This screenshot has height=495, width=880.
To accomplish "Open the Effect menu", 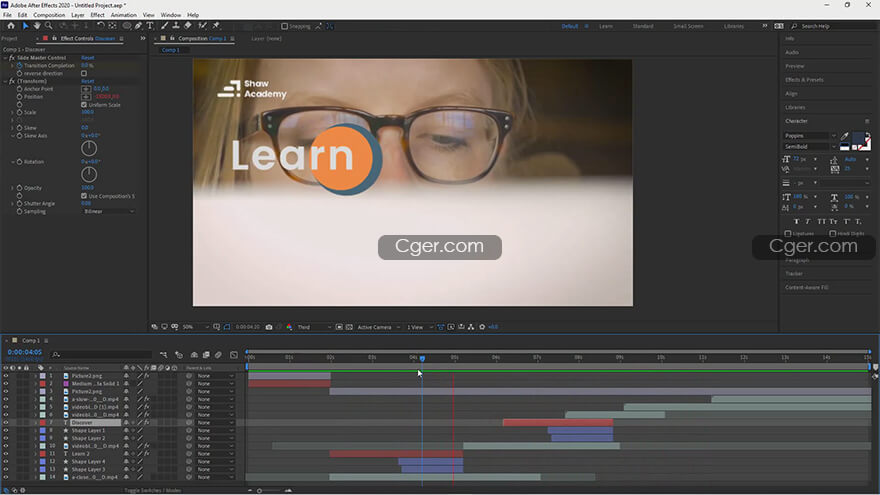I will [98, 15].
